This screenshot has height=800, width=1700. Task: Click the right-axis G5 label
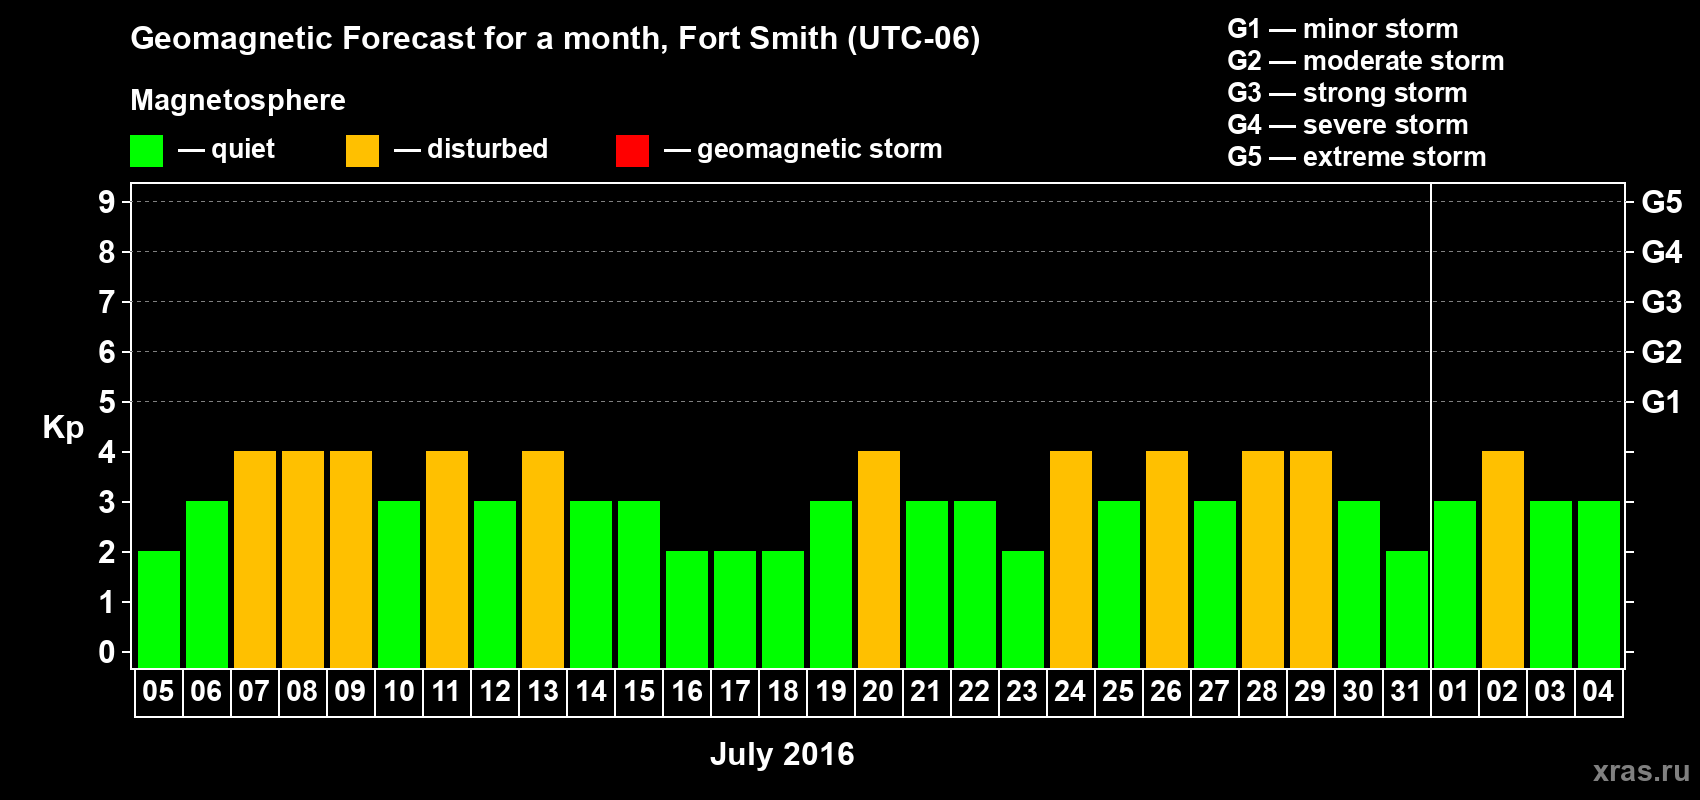tap(1661, 202)
